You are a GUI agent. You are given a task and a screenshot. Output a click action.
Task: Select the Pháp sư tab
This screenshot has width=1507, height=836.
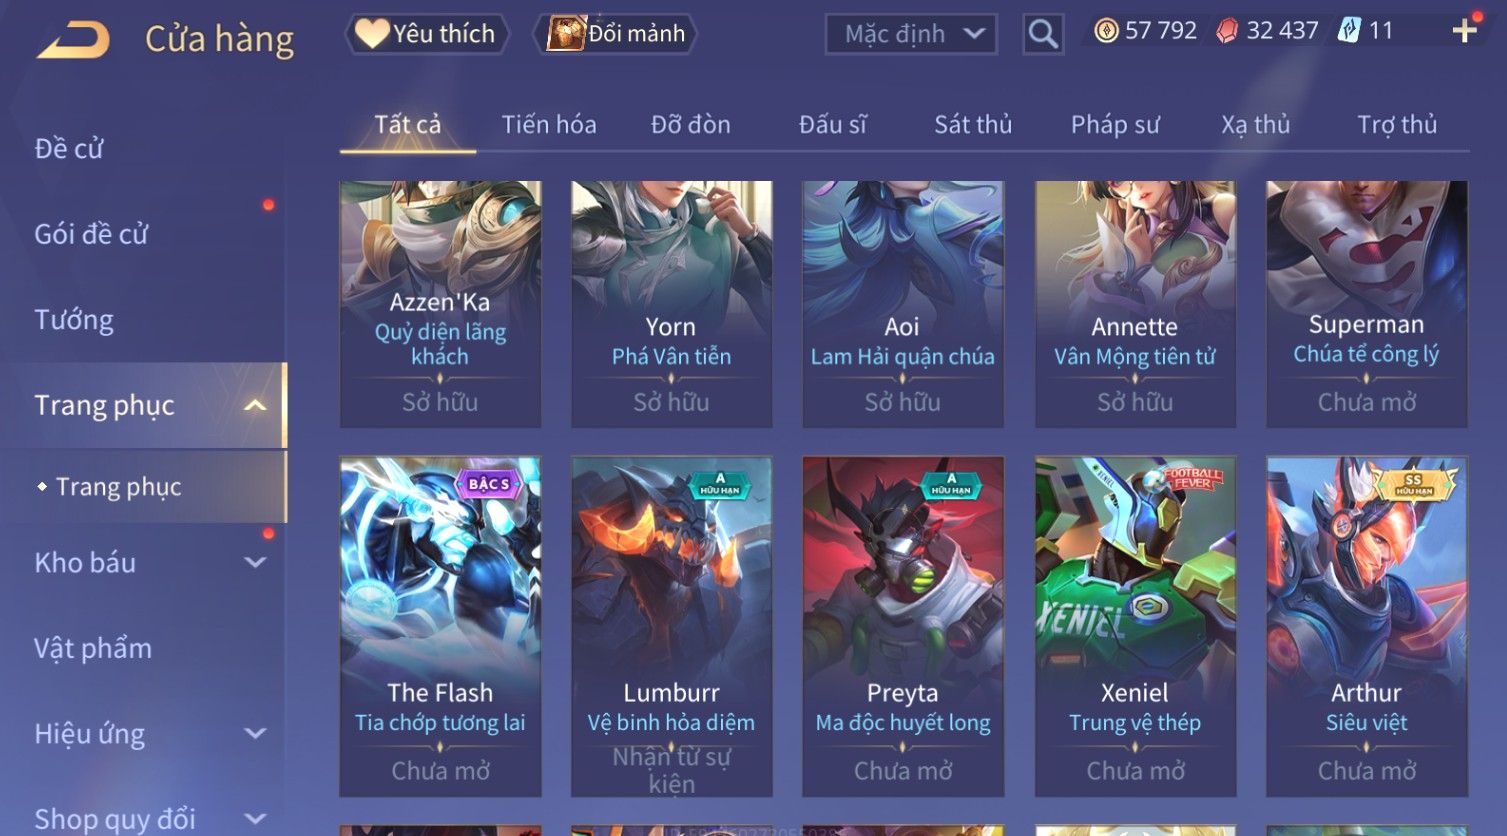pos(1115,125)
